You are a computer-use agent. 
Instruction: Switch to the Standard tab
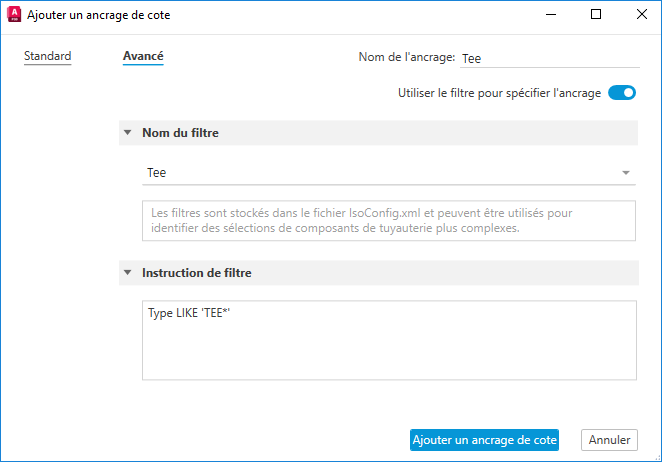point(47,57)
